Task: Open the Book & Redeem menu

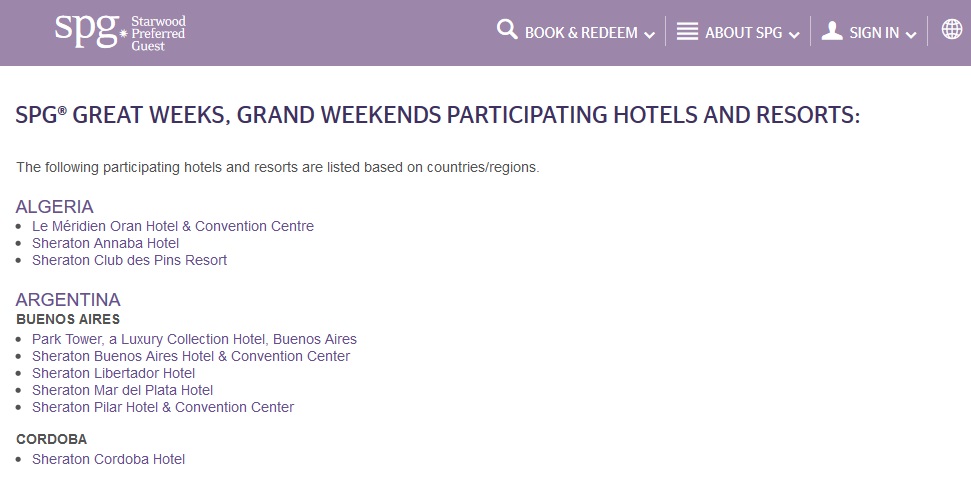Action: [581, 33]
